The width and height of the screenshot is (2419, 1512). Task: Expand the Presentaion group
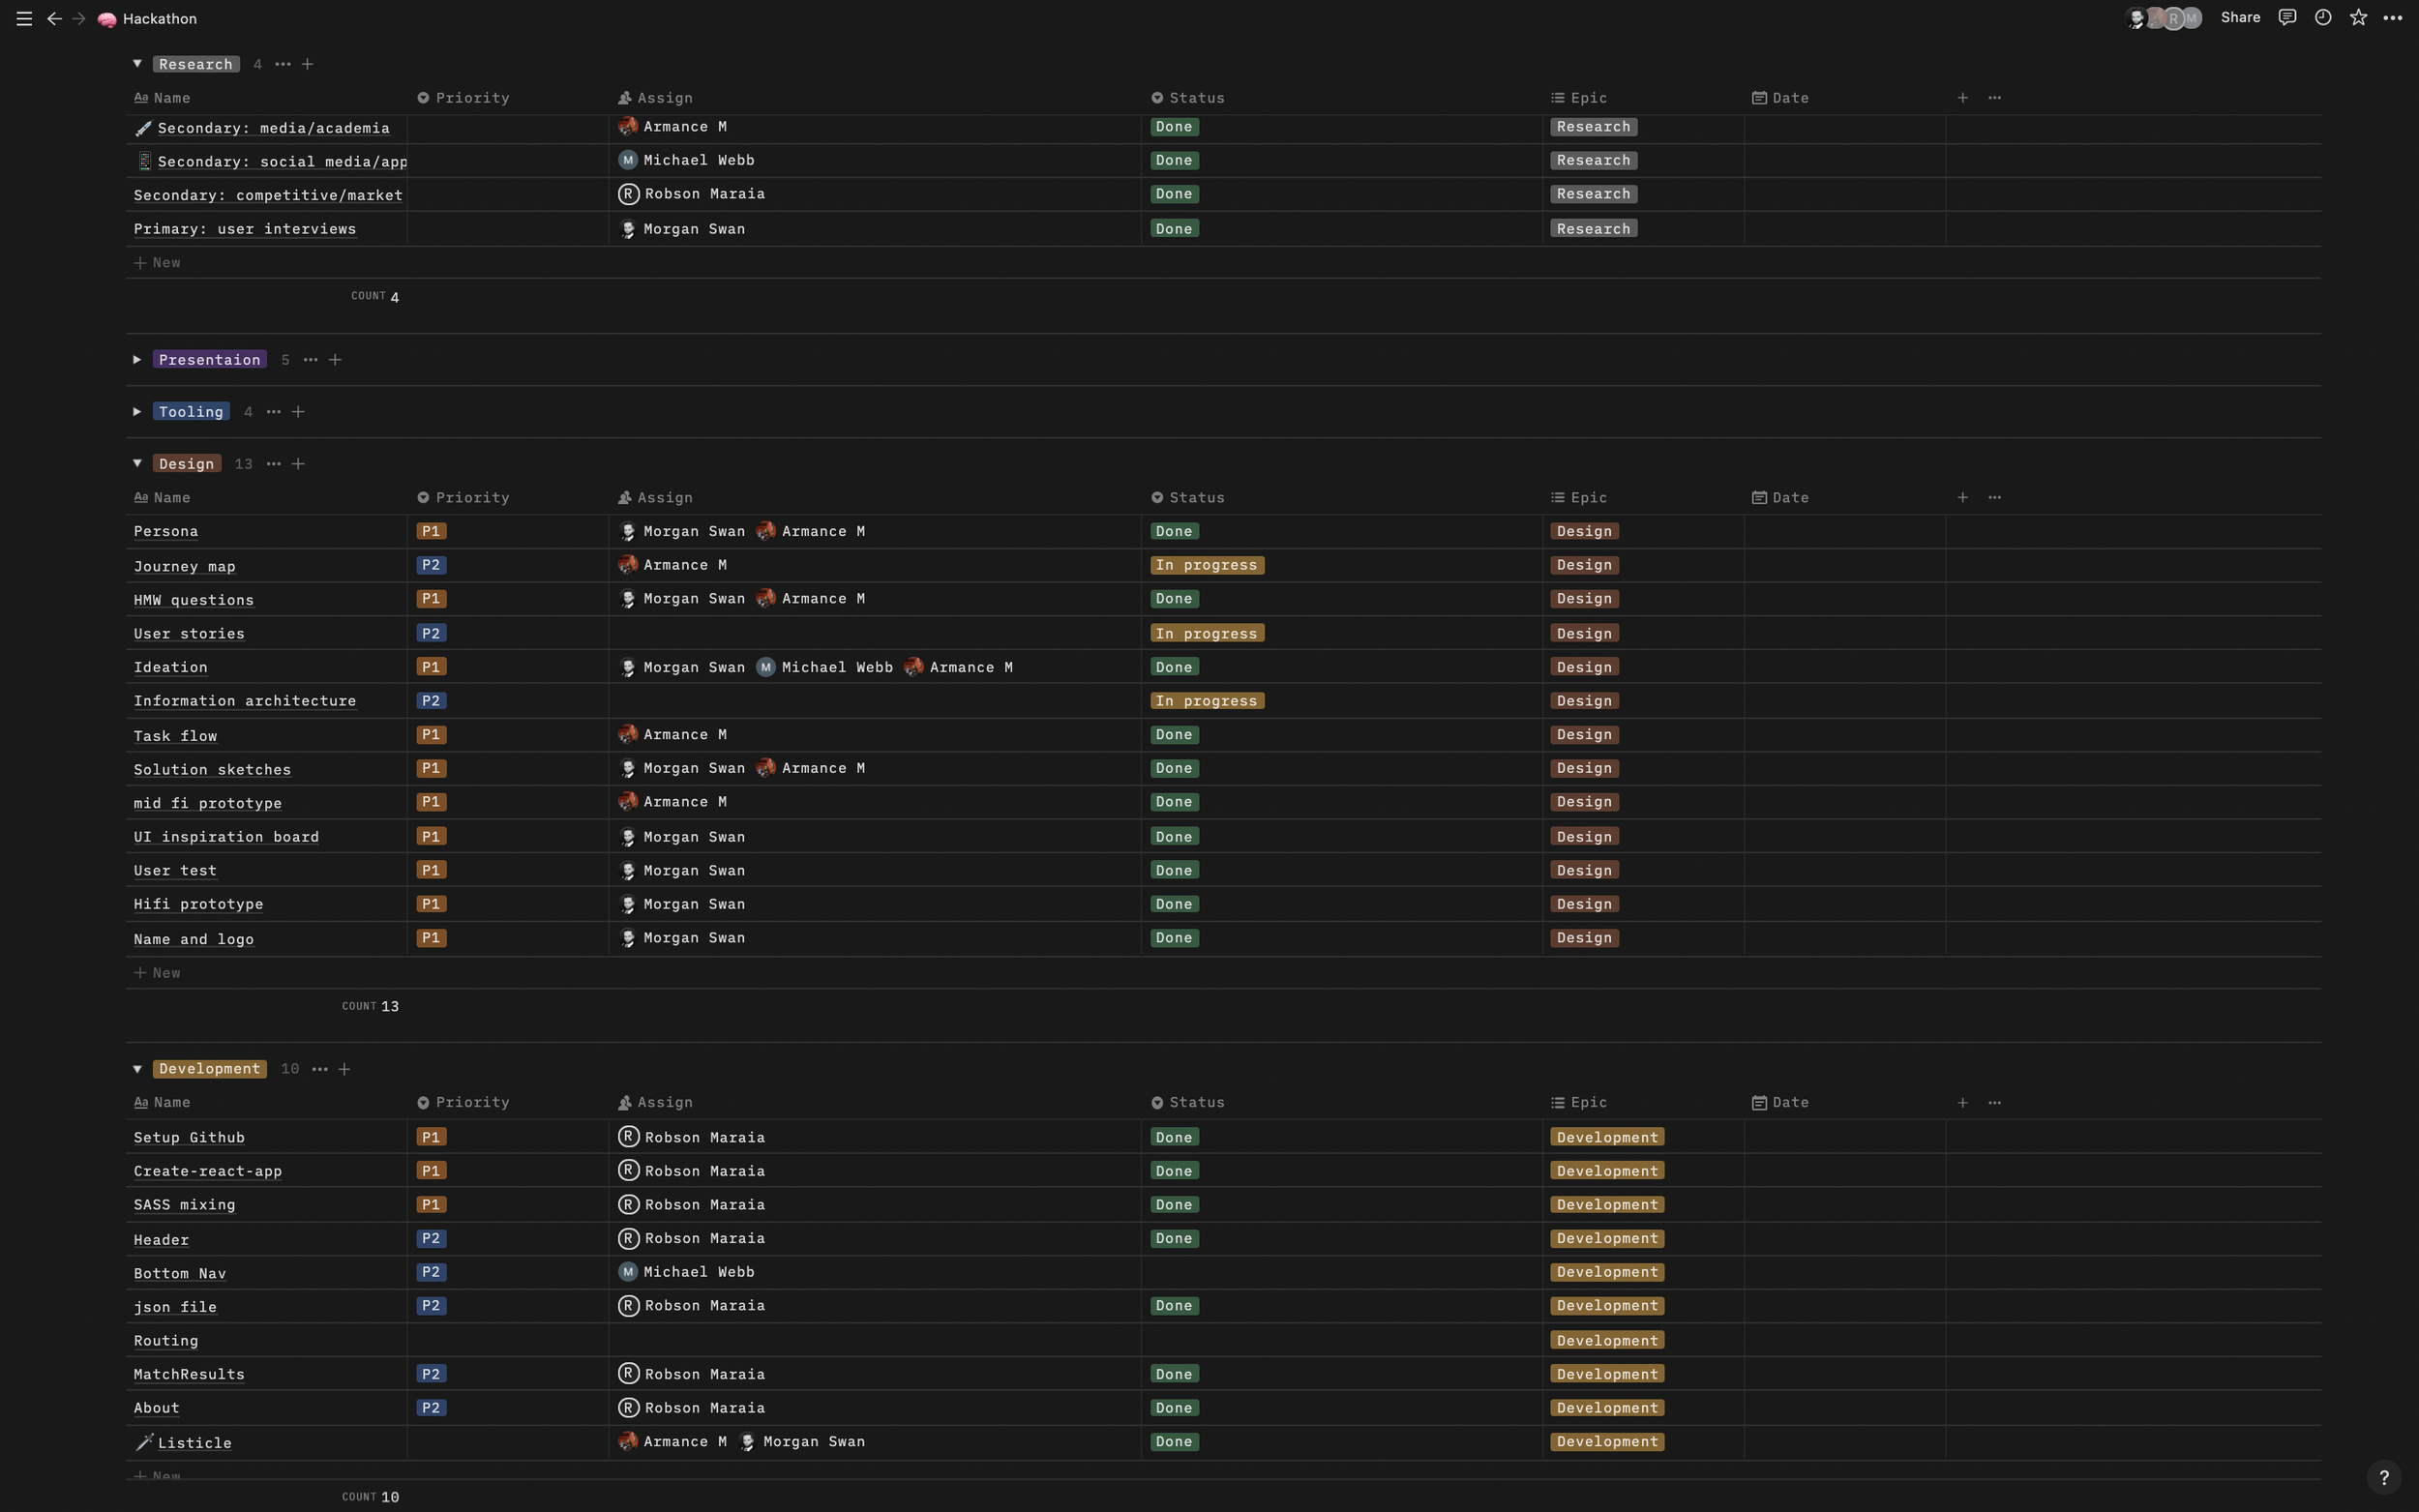pos(137,360)
